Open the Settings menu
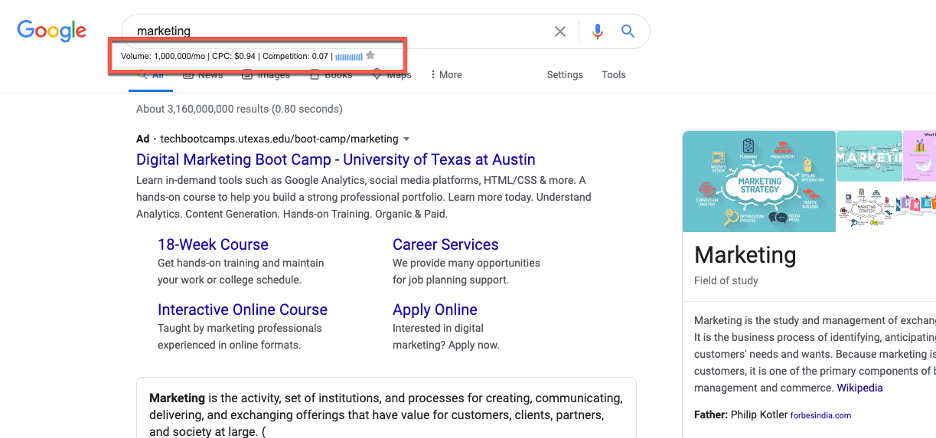This screenshot has width=936, height=438. [x=564, y=75]
